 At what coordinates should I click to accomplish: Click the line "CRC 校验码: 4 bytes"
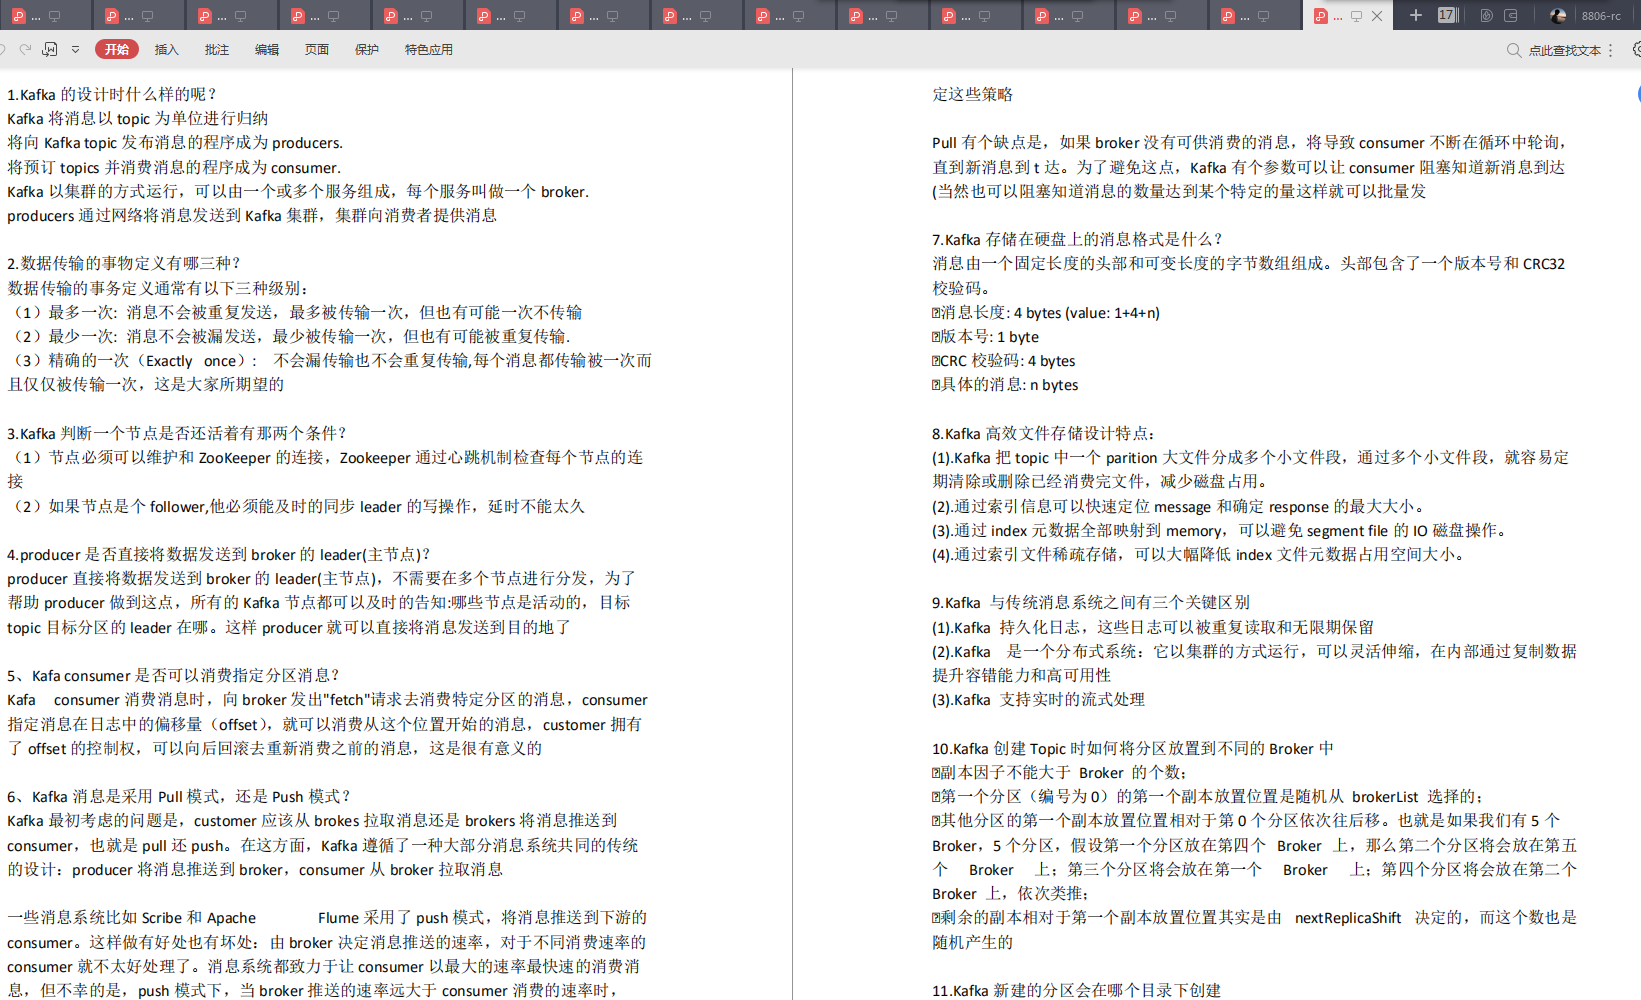coord(1004,360)
